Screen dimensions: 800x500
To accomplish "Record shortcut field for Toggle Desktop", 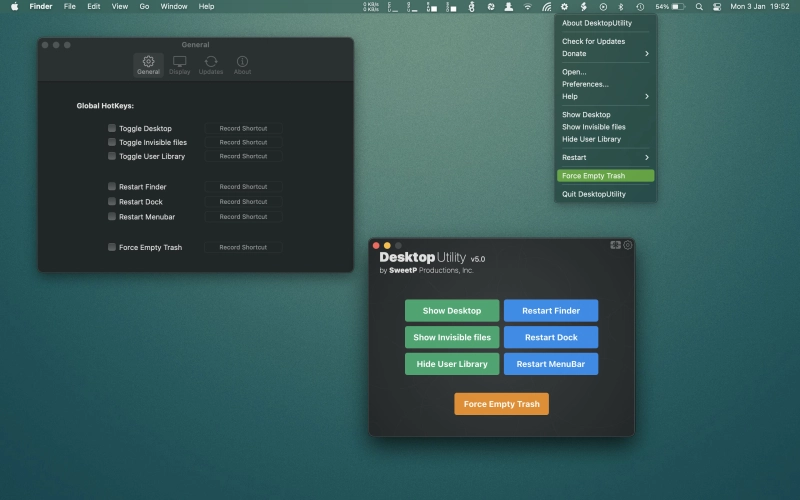I will (x=243, y=129).
